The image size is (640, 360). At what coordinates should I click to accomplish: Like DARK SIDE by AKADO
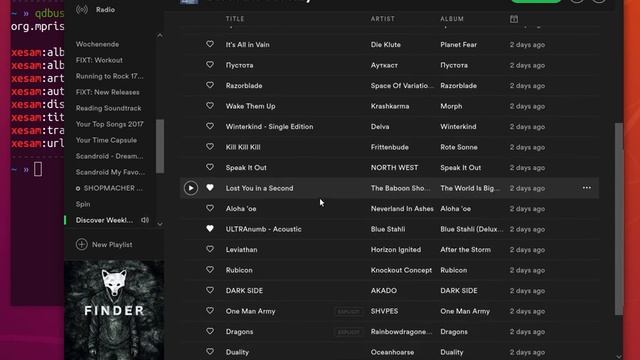(210, 290)
